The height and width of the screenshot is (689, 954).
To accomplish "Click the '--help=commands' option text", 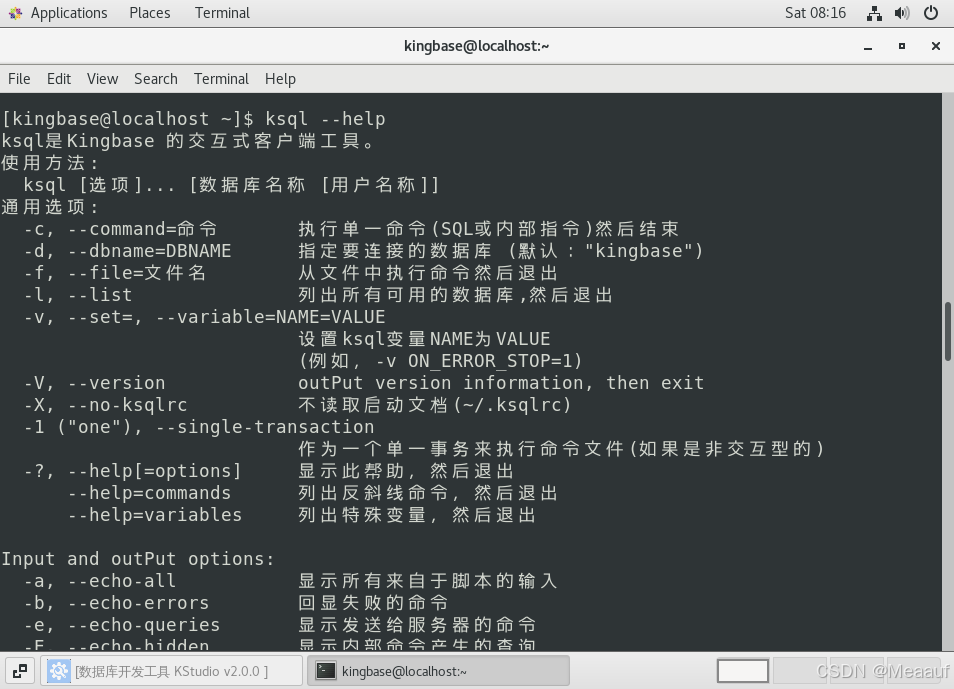I will coord(150,492).
